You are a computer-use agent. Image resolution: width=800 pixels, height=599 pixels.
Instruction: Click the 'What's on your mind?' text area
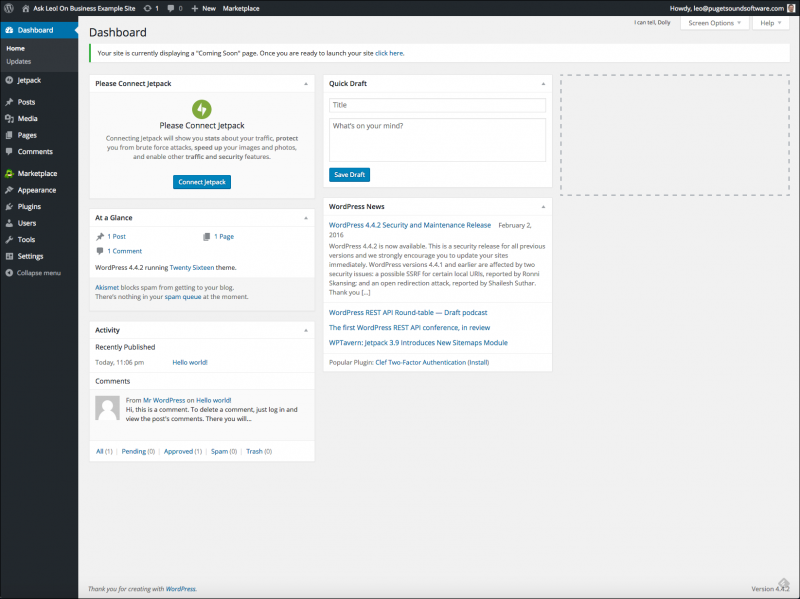[437, 140]
